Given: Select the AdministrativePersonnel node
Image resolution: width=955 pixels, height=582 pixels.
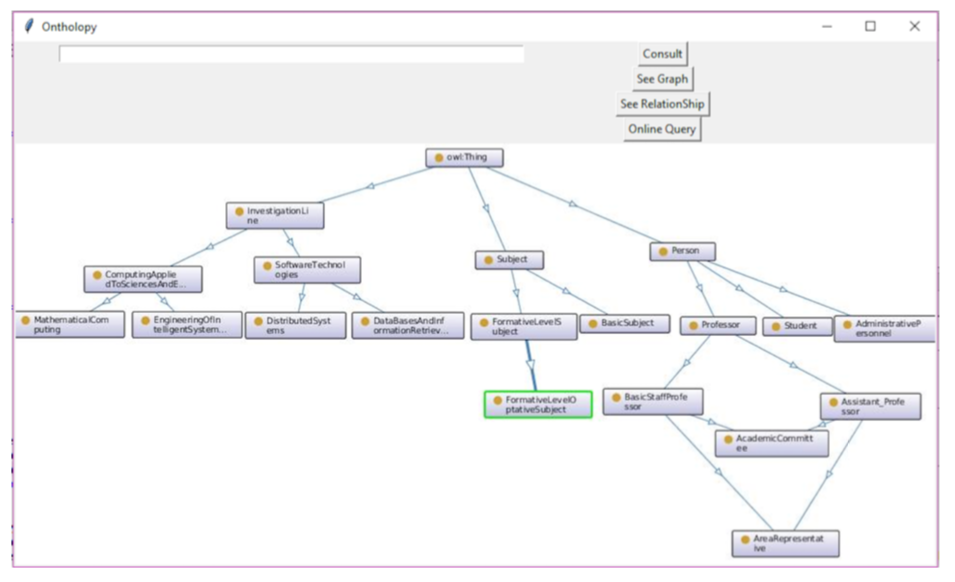Looking at the screenshot, I should [884, 329].
